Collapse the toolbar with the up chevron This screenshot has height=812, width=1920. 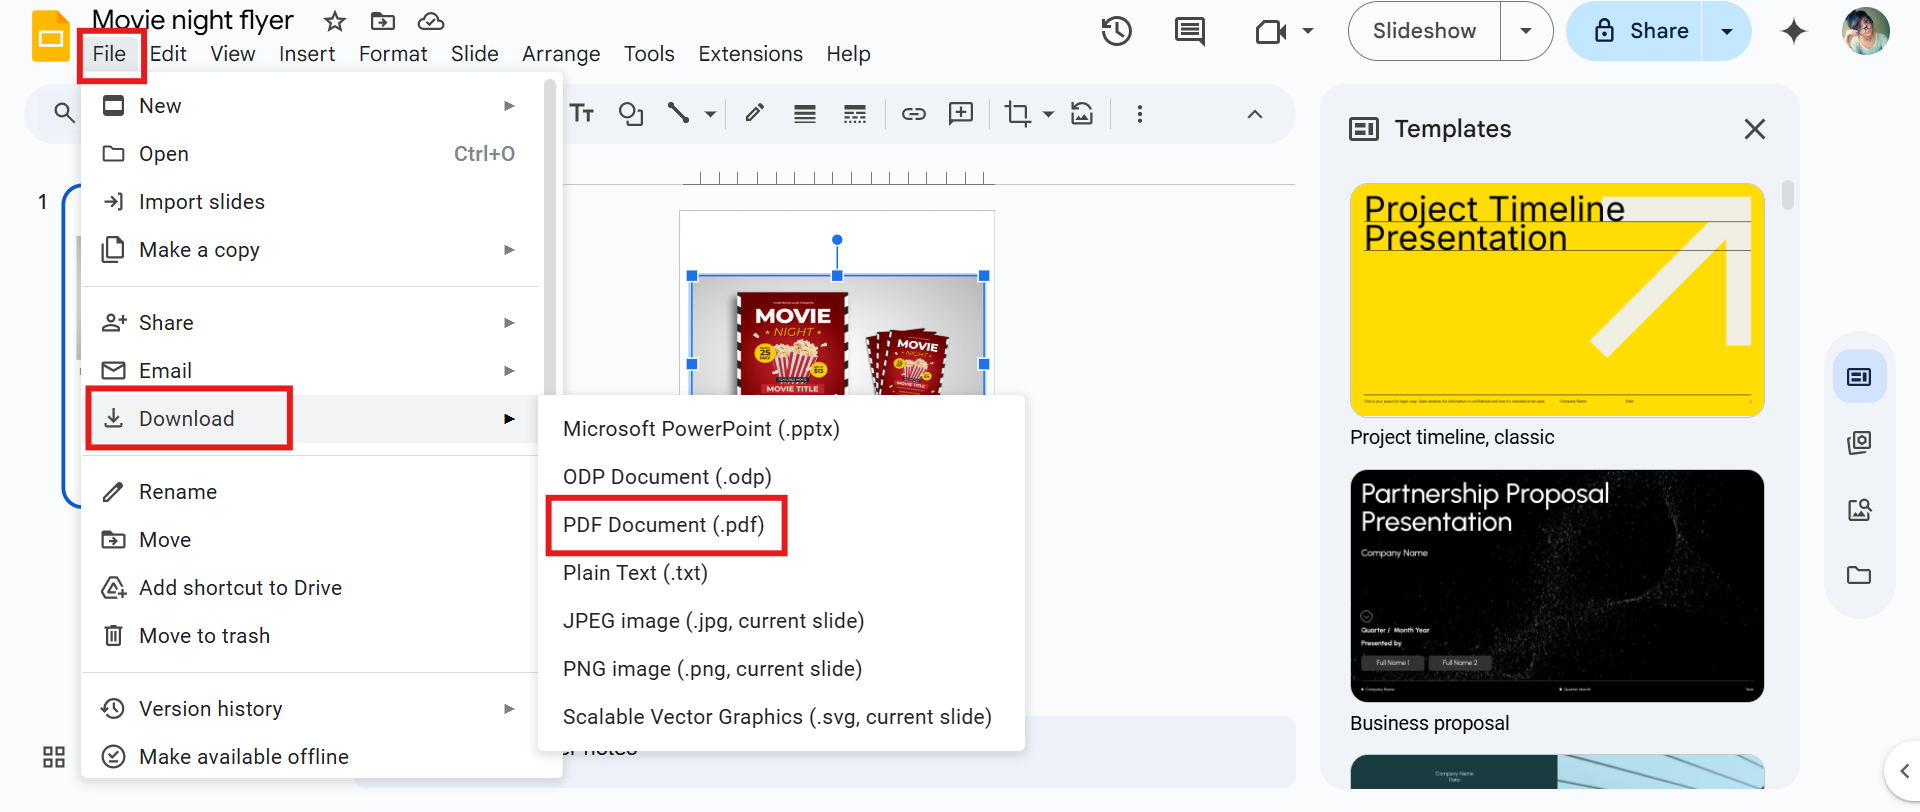[1255, 114]
